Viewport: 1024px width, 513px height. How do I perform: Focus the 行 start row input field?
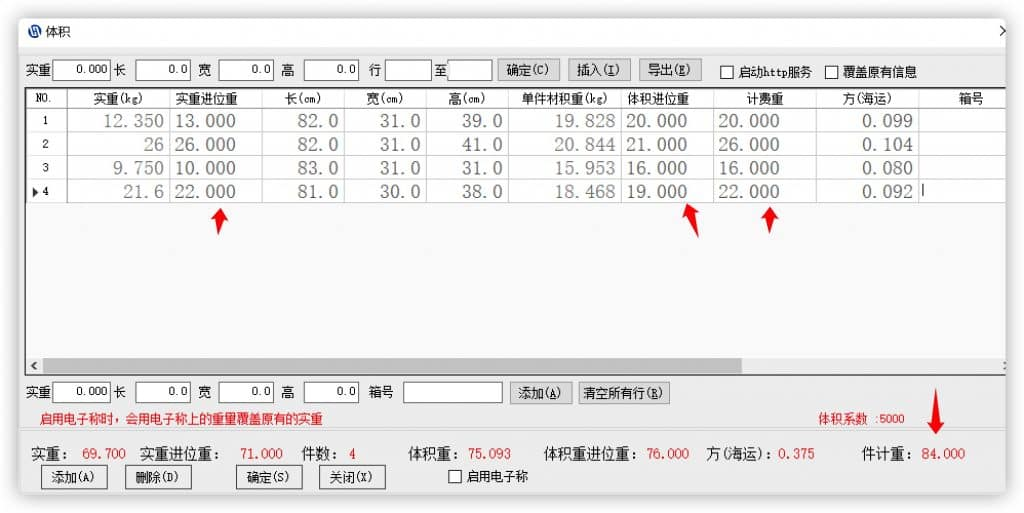(408, 70)
